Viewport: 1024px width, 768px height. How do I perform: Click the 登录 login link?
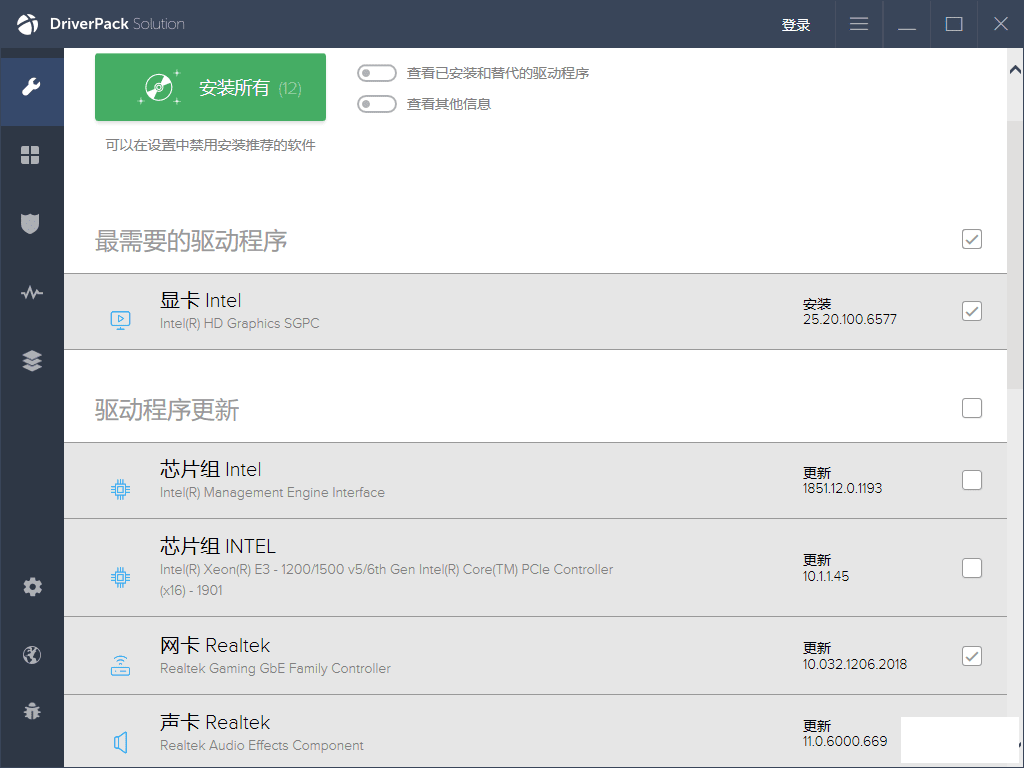point(795,25)
